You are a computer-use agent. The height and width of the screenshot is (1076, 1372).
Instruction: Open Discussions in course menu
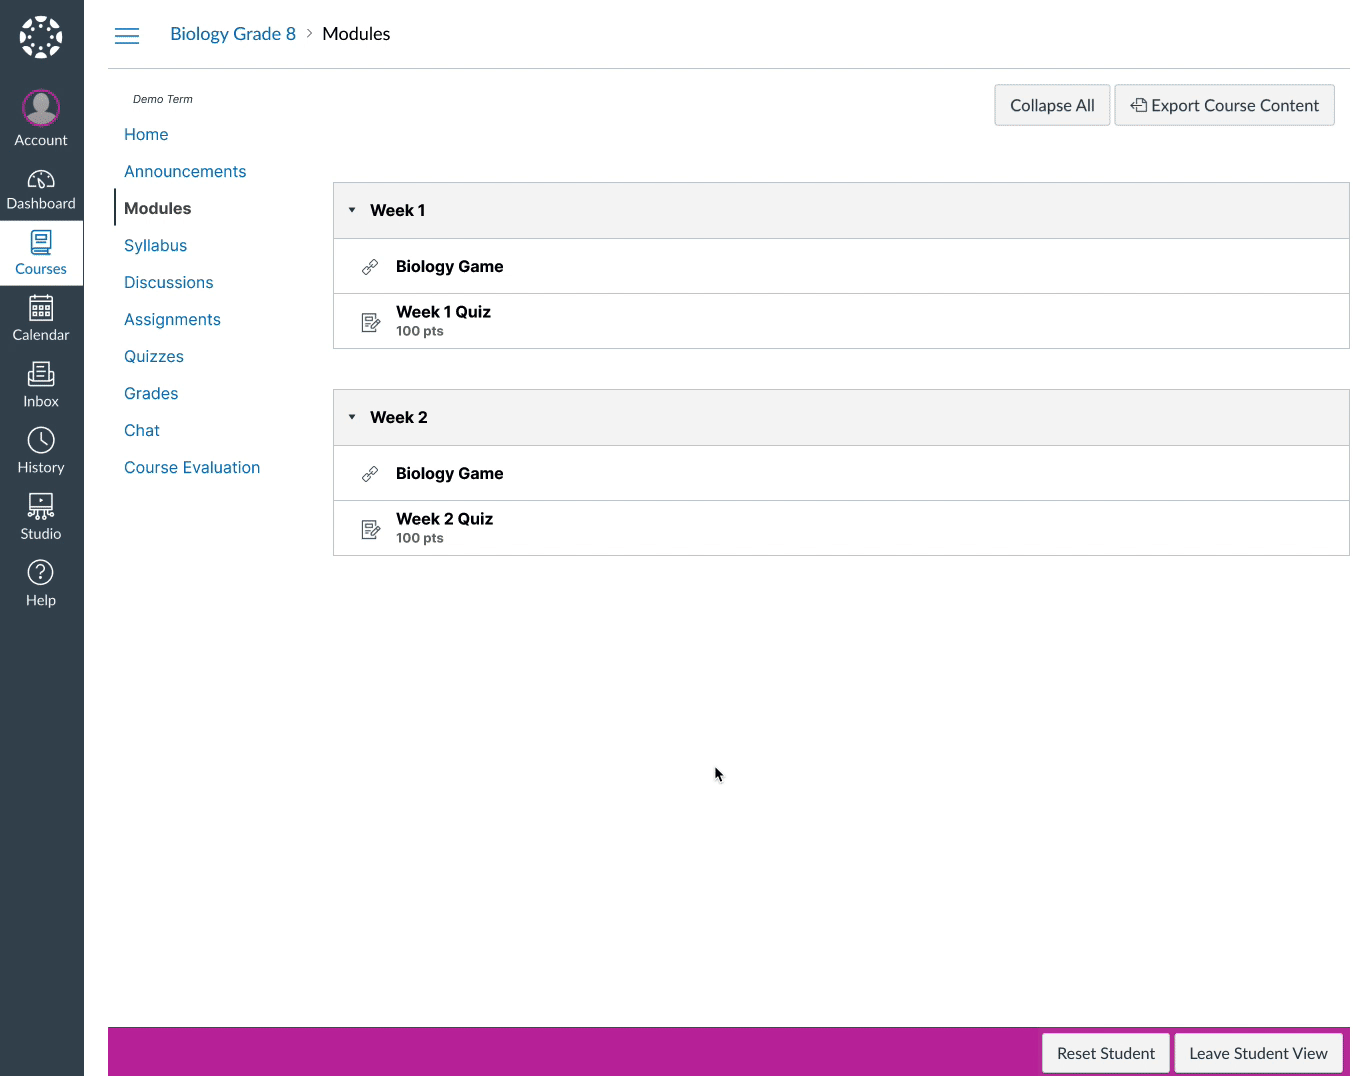(168, 282)
